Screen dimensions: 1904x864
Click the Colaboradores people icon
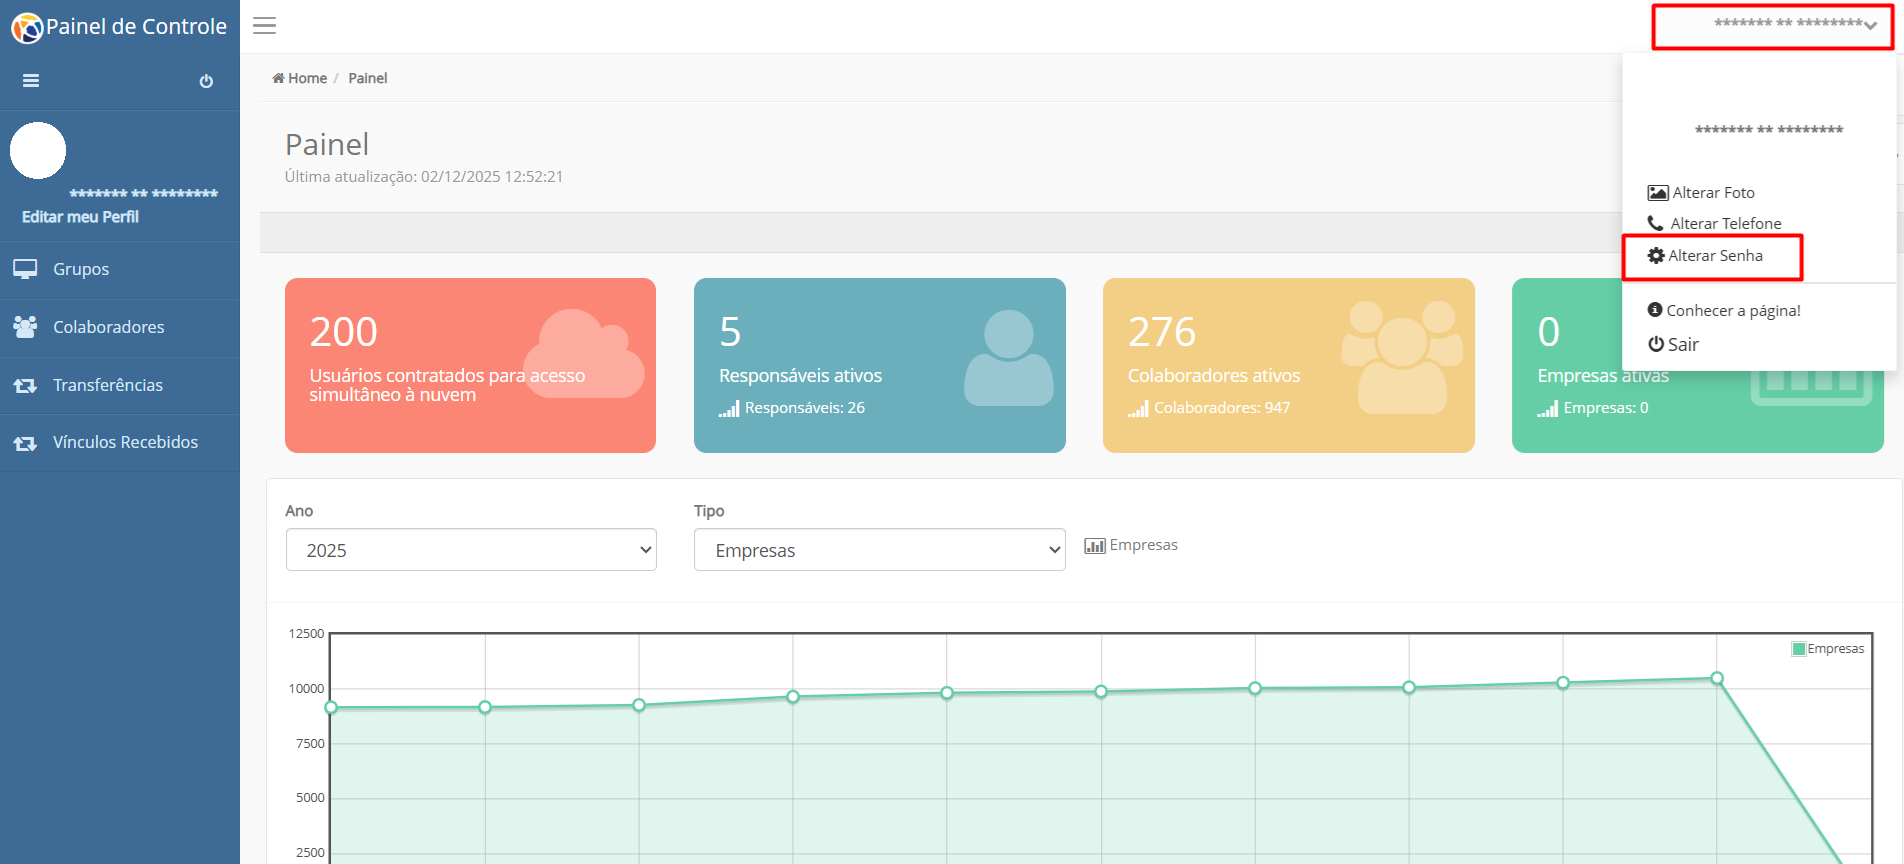[25, 327]
